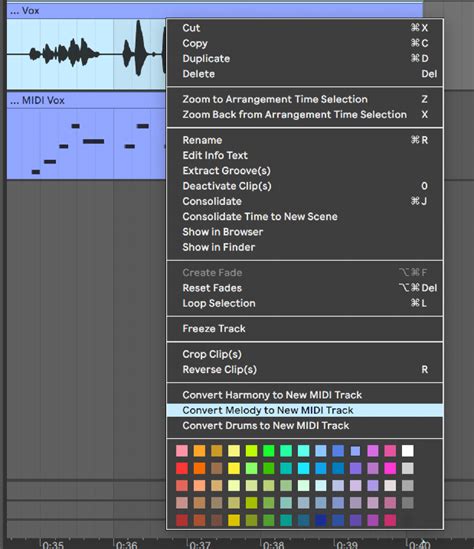474x549 pixels.
Task: Choose Rename from the context menu
Action: [305, 140]
